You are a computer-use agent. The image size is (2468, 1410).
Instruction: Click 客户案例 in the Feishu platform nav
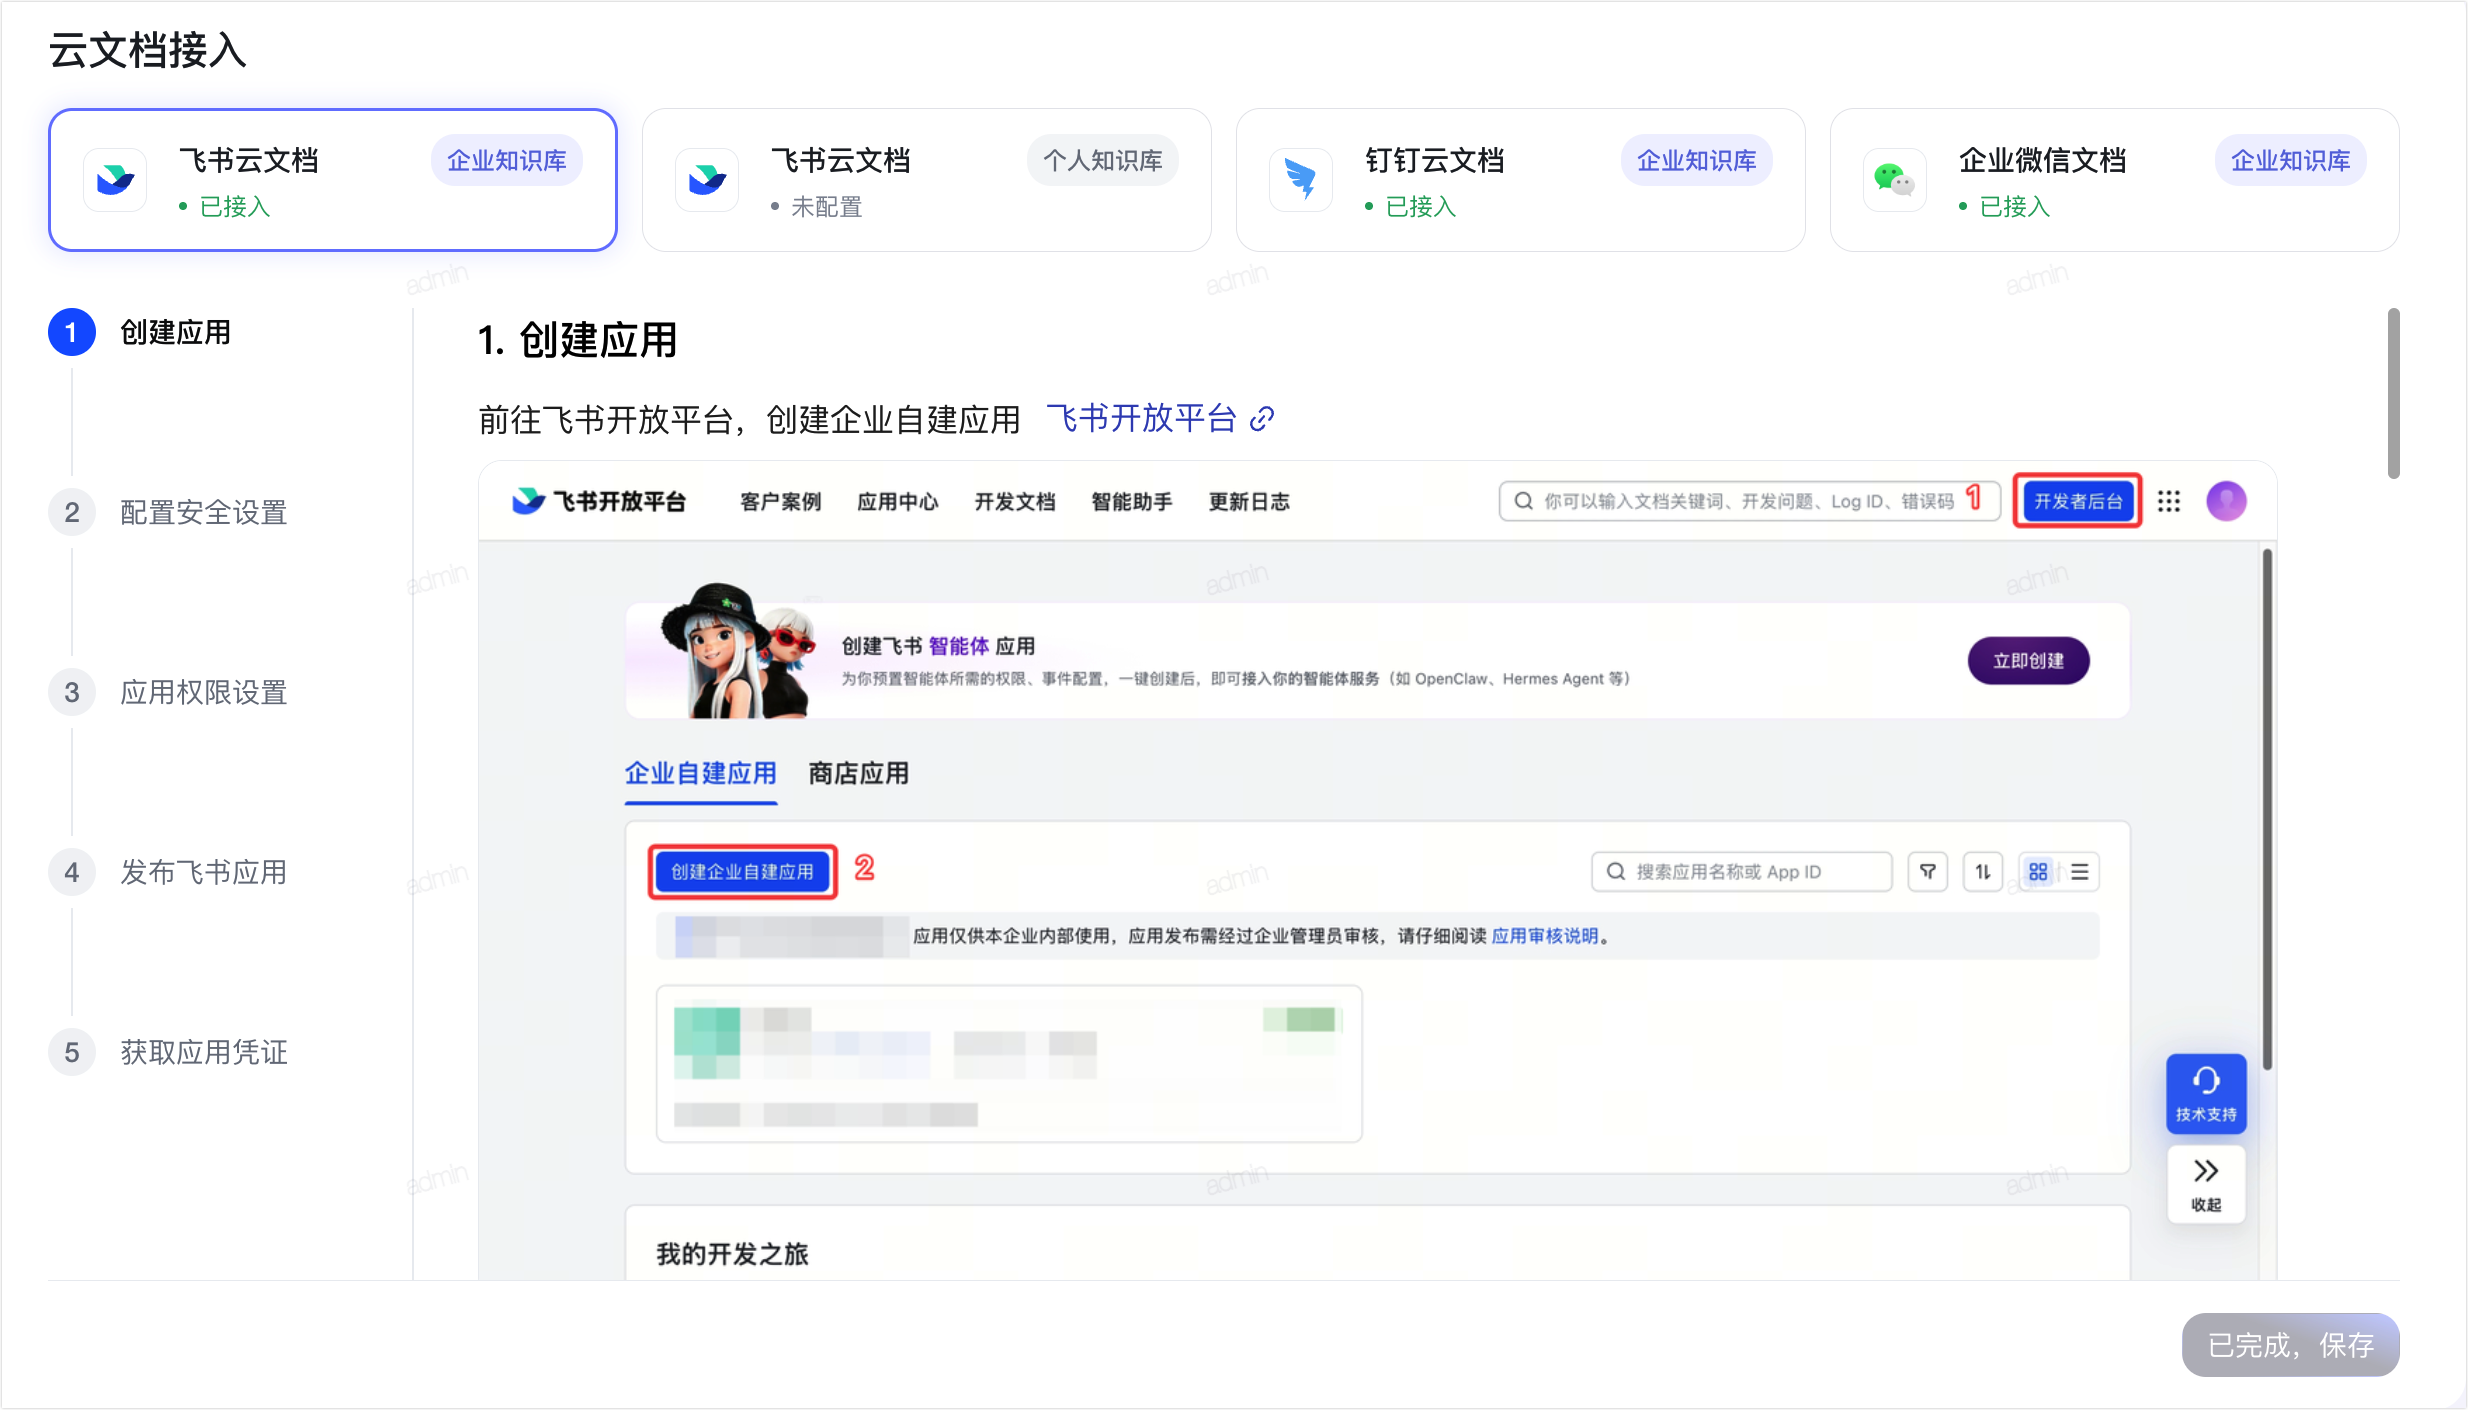tap(781, 501)
